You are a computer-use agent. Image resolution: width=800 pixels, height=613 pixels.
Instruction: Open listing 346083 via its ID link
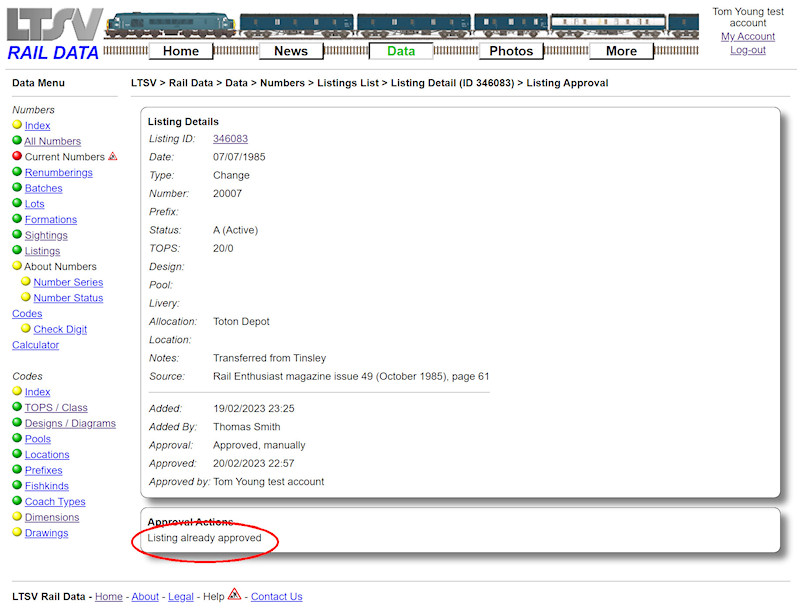[x=230, y=138]
